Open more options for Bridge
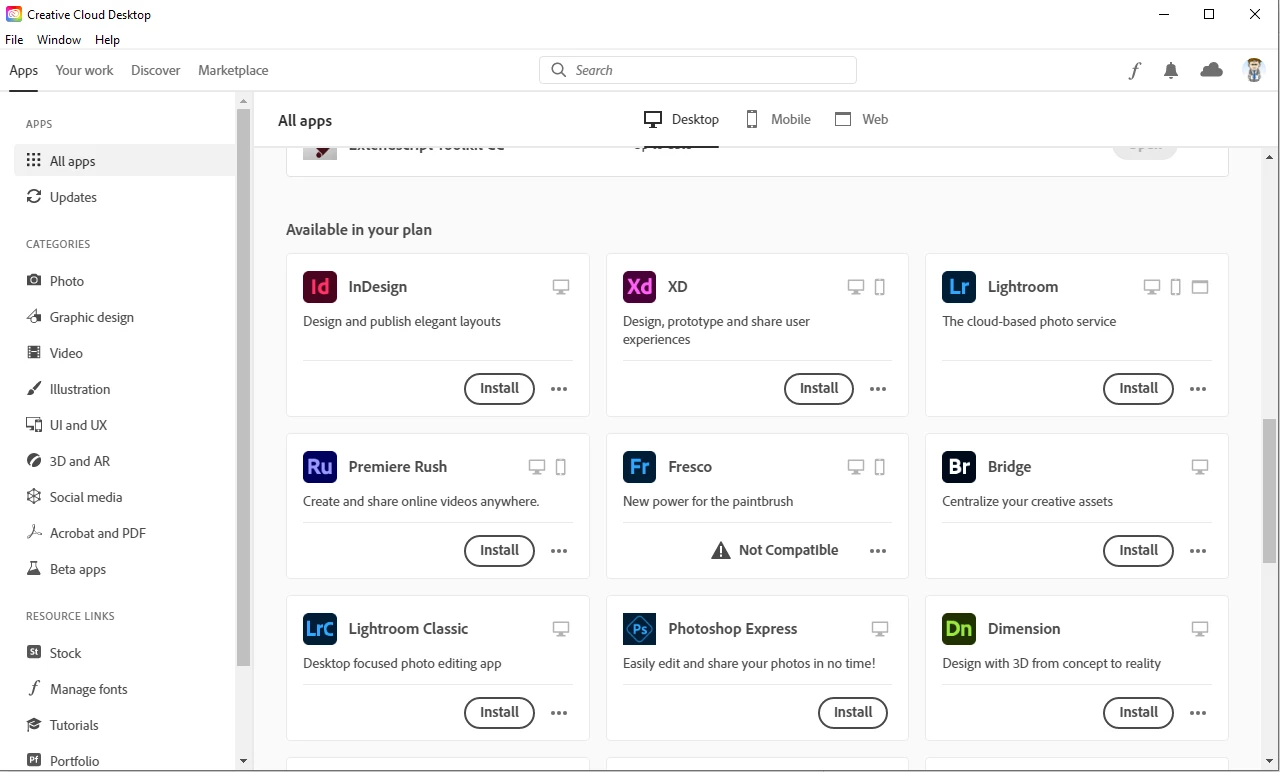The image size is (1280, 772). tap(1198, 551)
